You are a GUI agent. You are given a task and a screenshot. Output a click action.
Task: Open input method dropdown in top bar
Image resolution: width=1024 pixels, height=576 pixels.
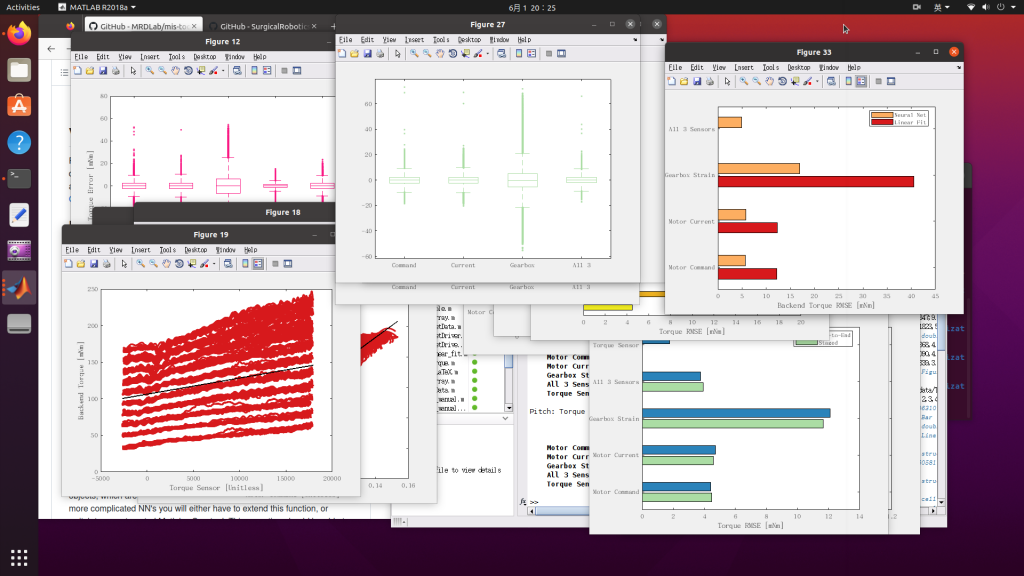(x=942, y=7)
